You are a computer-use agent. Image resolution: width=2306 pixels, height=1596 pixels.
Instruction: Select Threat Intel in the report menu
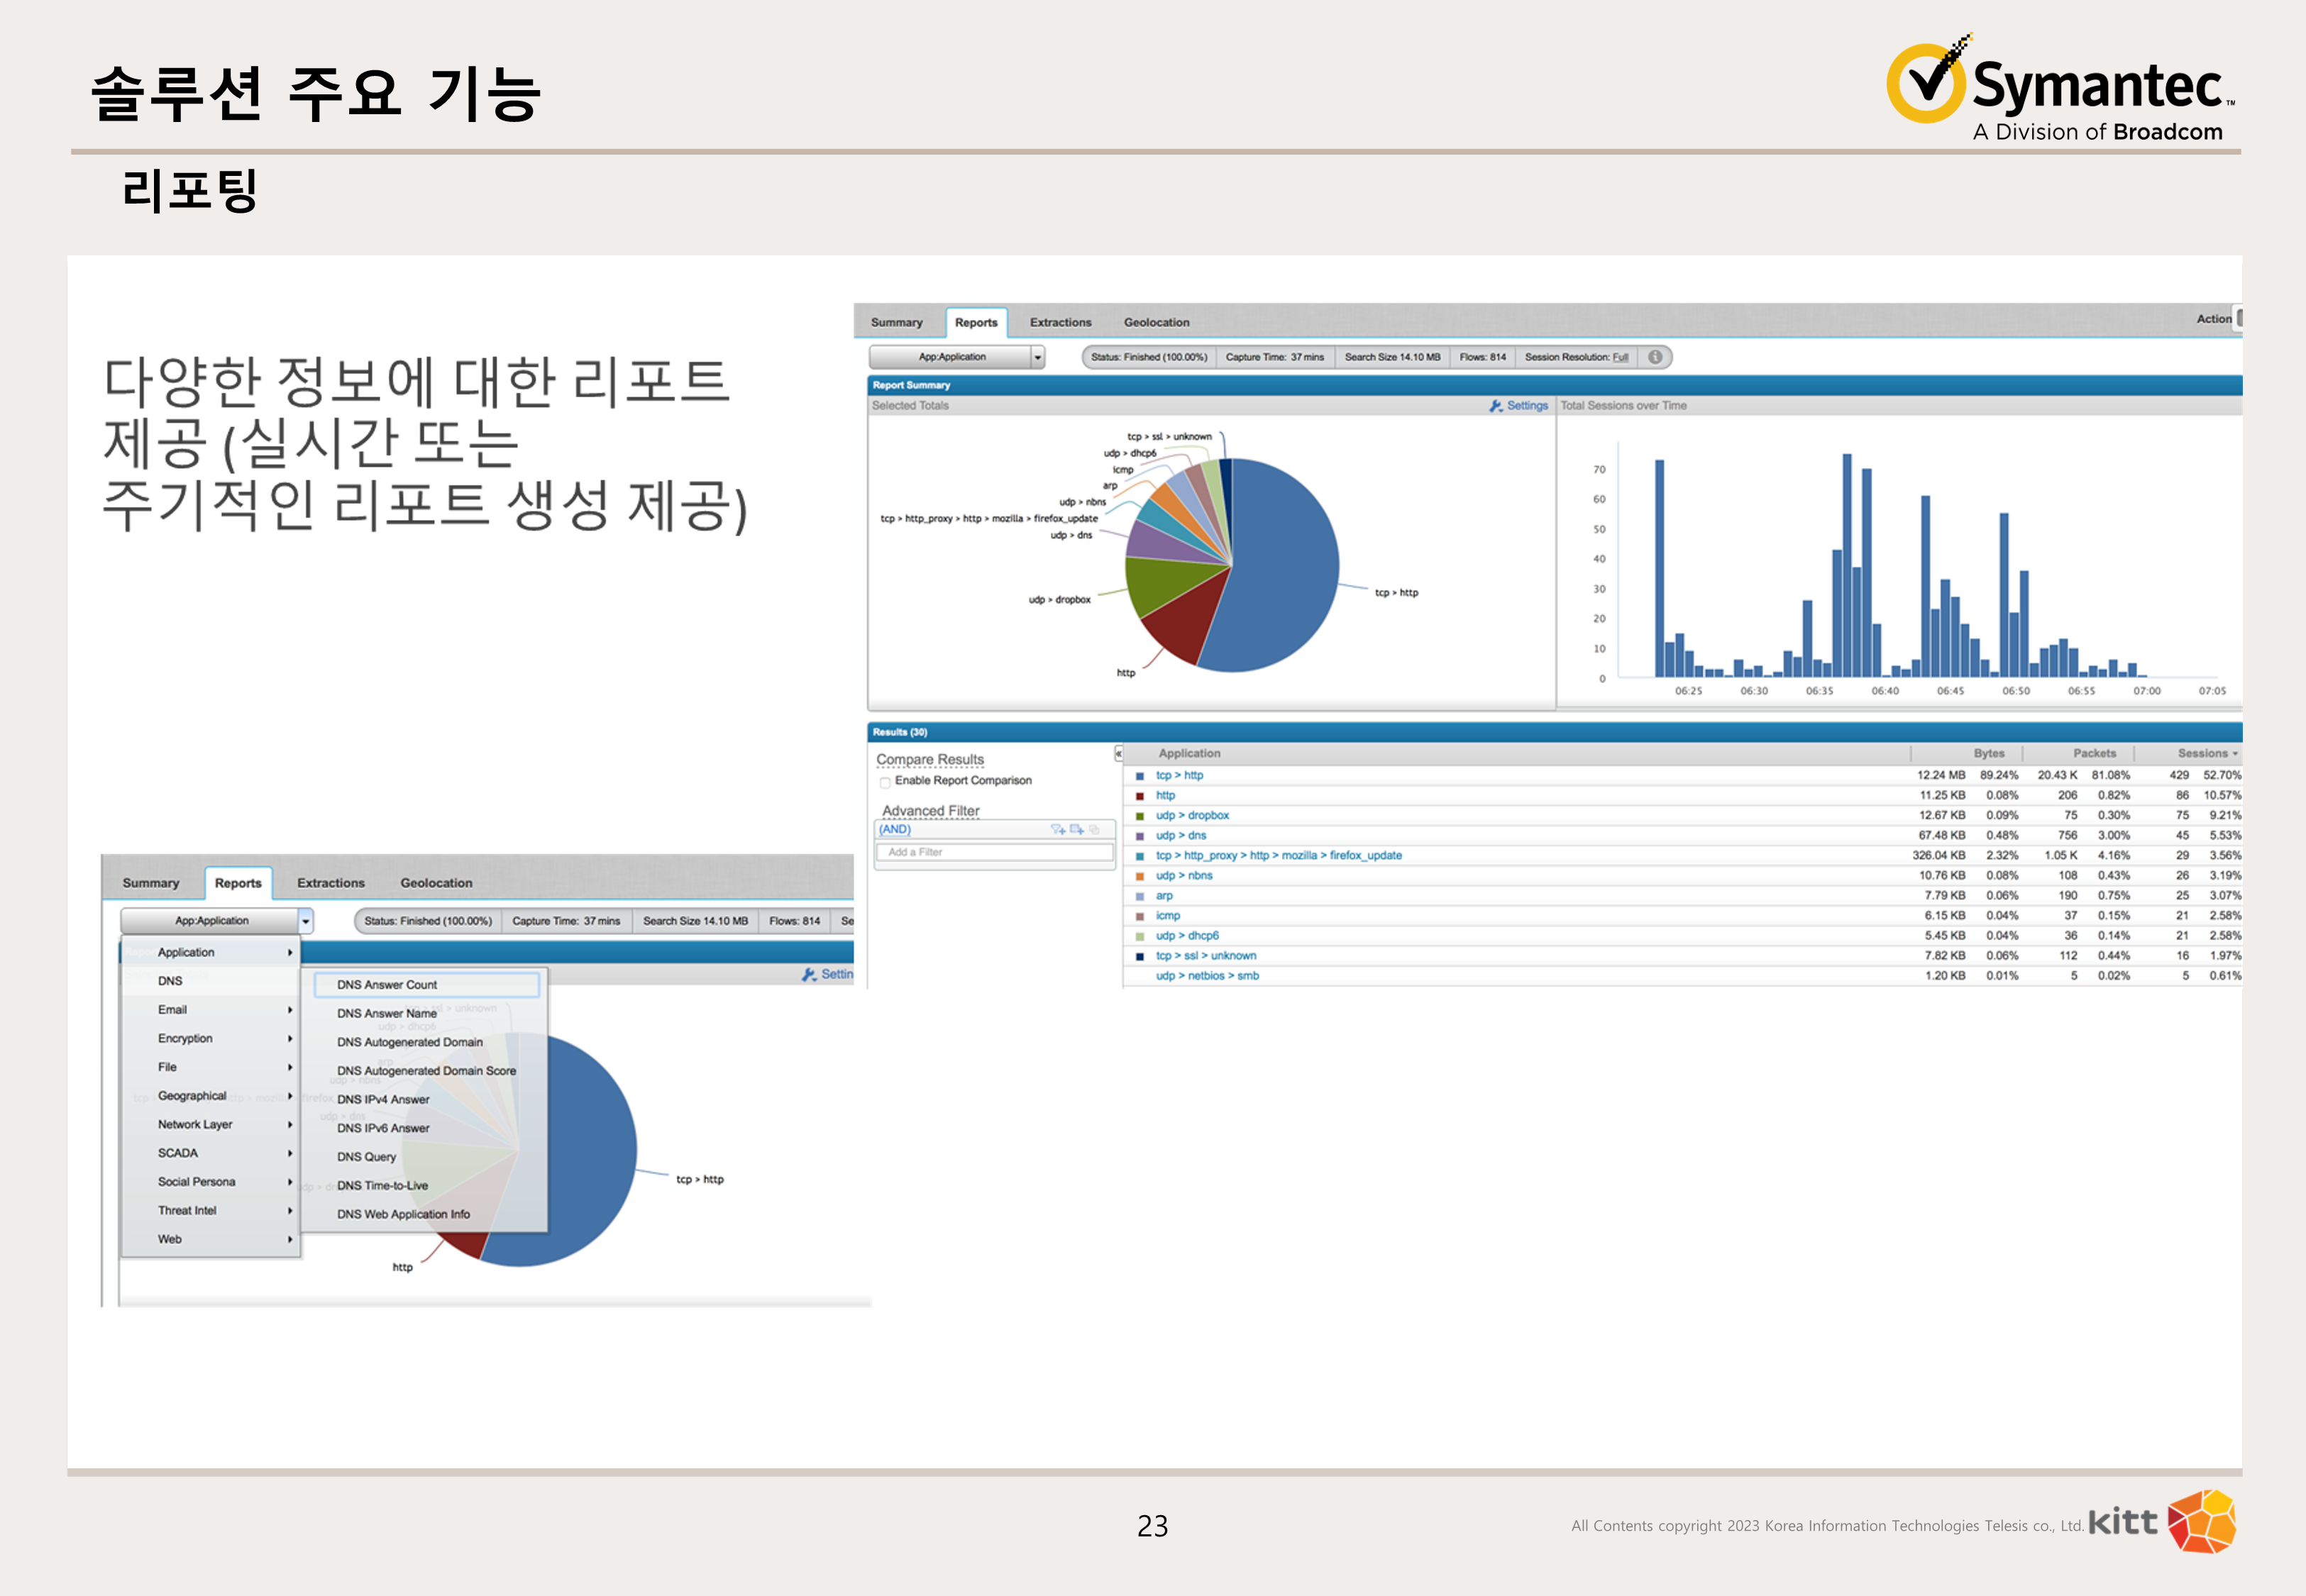pos(187,1210)
